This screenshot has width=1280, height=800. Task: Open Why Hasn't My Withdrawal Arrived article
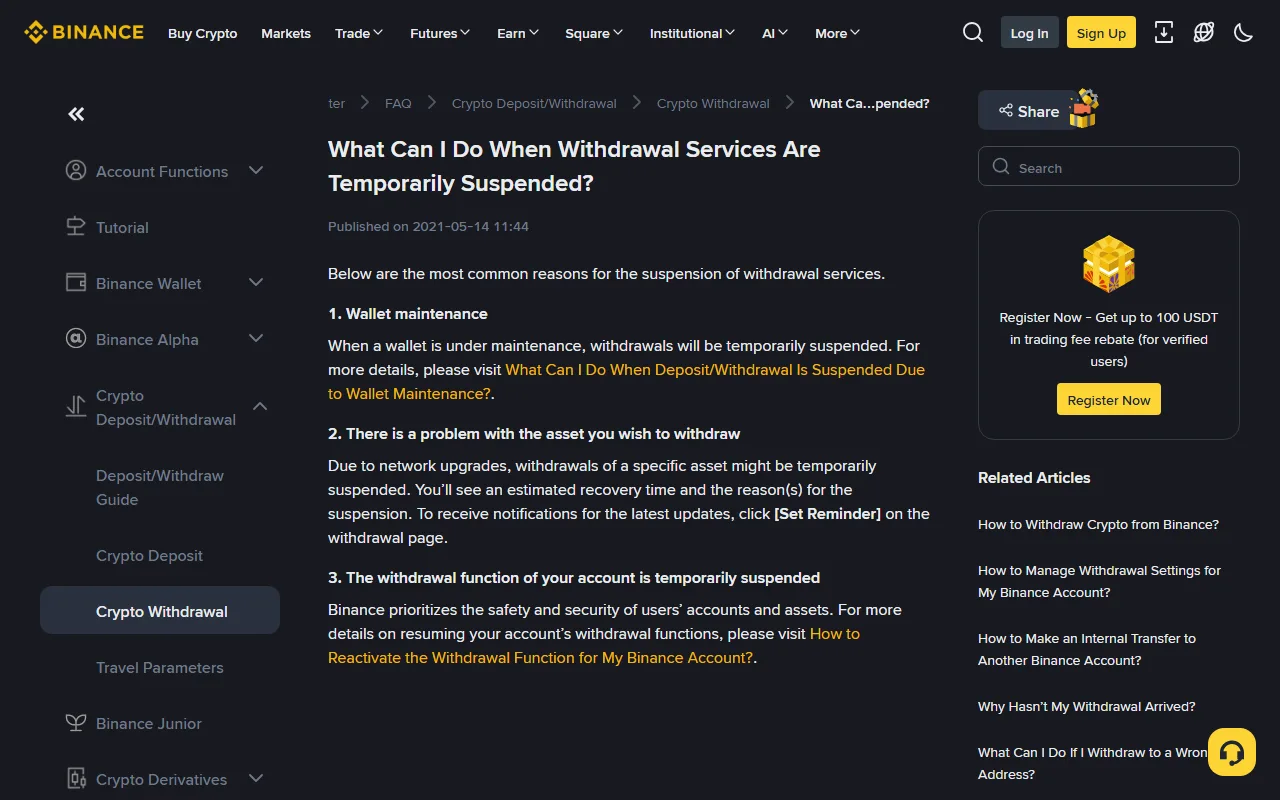[x=1087, y=706]
